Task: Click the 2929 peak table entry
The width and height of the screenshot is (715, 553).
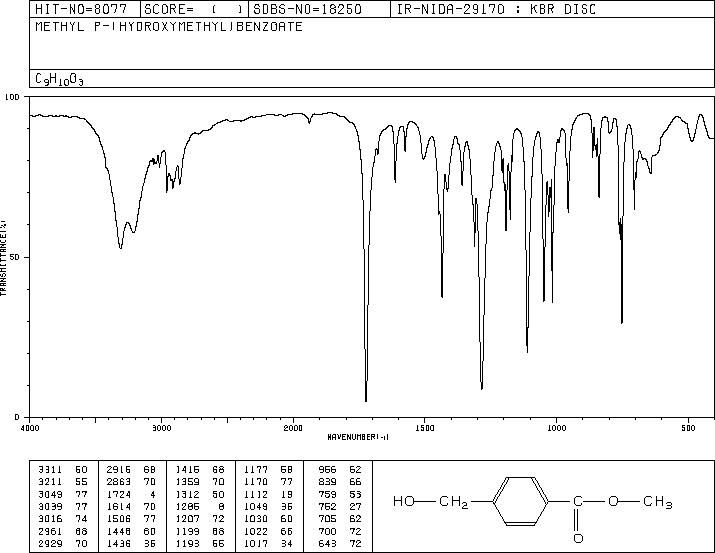Action: point(50,544)
